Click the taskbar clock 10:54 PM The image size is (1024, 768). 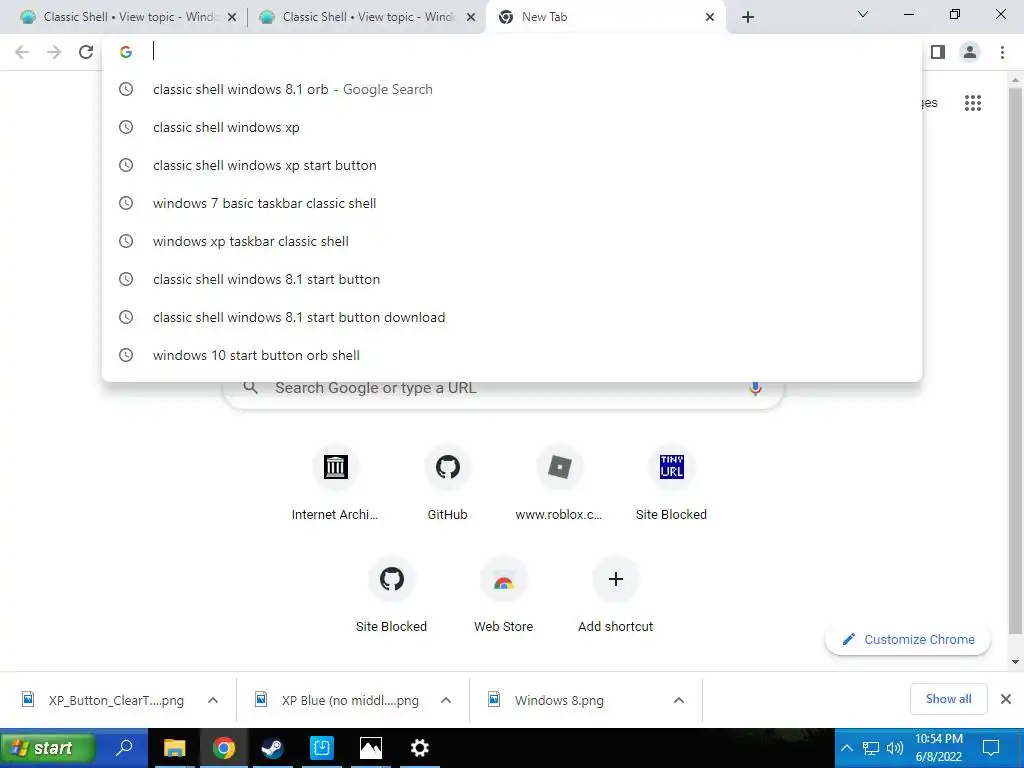938,748
